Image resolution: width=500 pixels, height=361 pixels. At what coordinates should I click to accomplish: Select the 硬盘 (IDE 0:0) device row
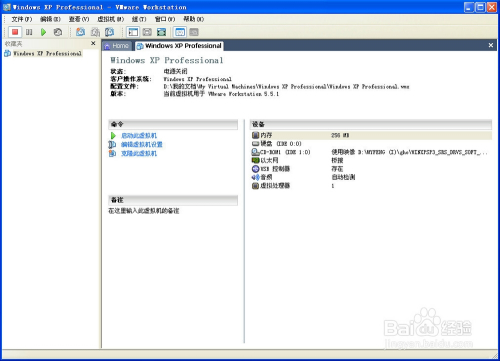pyautogui.click(x=371, y=144)
